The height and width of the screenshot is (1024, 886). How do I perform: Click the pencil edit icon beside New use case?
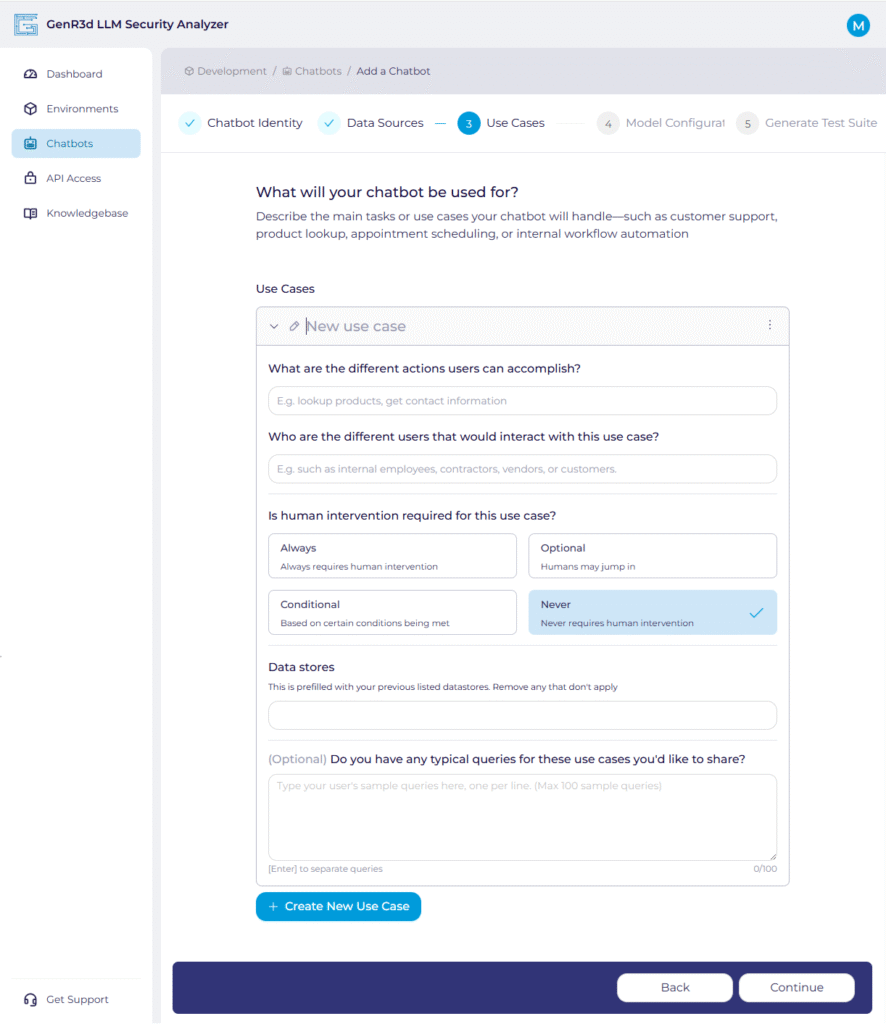point(294,326)
